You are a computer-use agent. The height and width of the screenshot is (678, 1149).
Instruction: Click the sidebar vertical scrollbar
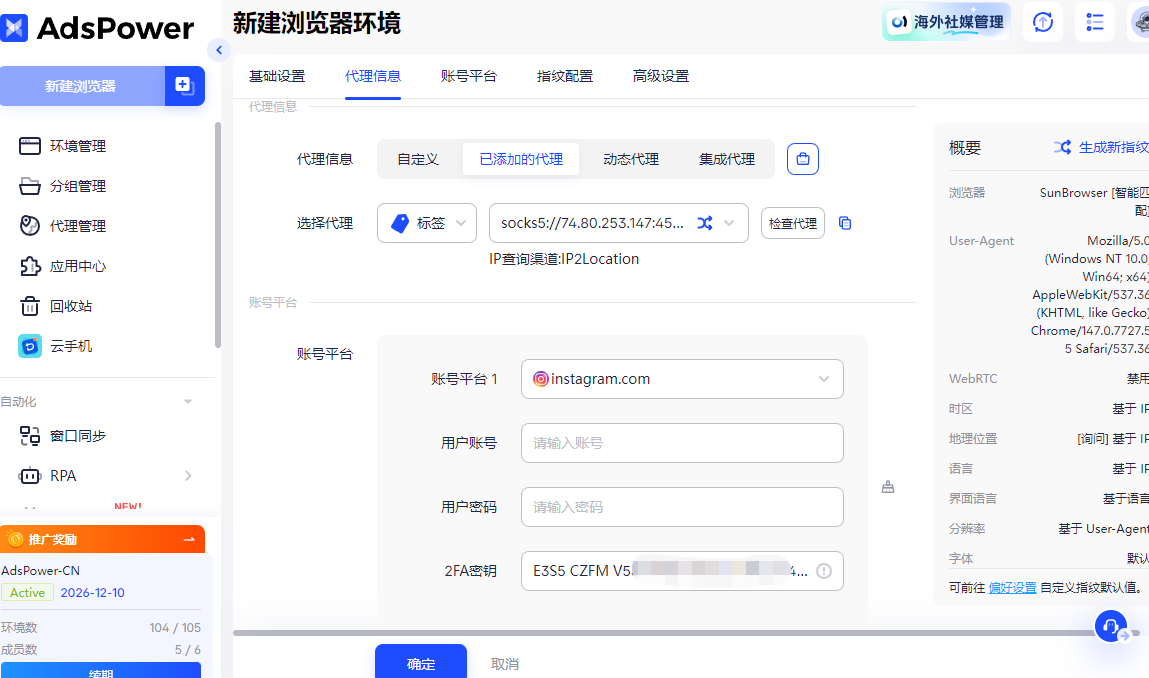(218, 235)
